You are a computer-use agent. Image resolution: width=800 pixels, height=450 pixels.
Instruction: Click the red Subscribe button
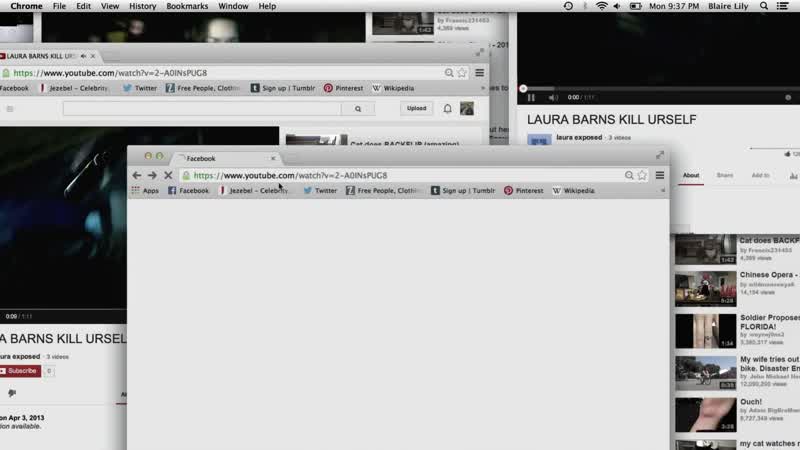[20, 371]
